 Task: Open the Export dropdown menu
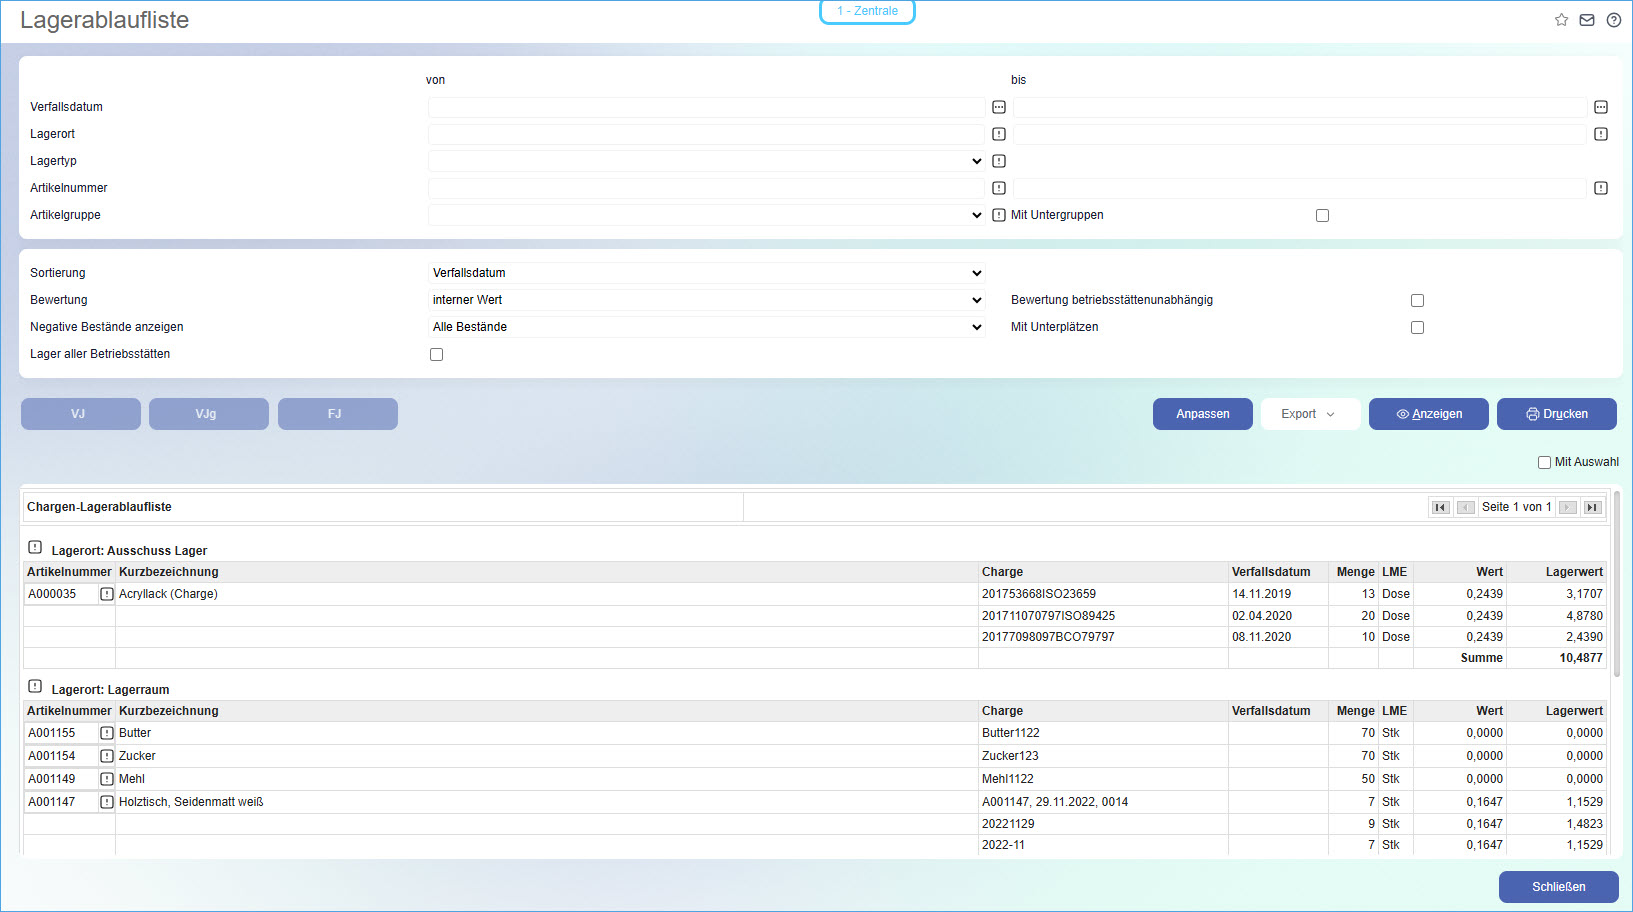(x=1308, y=414)
